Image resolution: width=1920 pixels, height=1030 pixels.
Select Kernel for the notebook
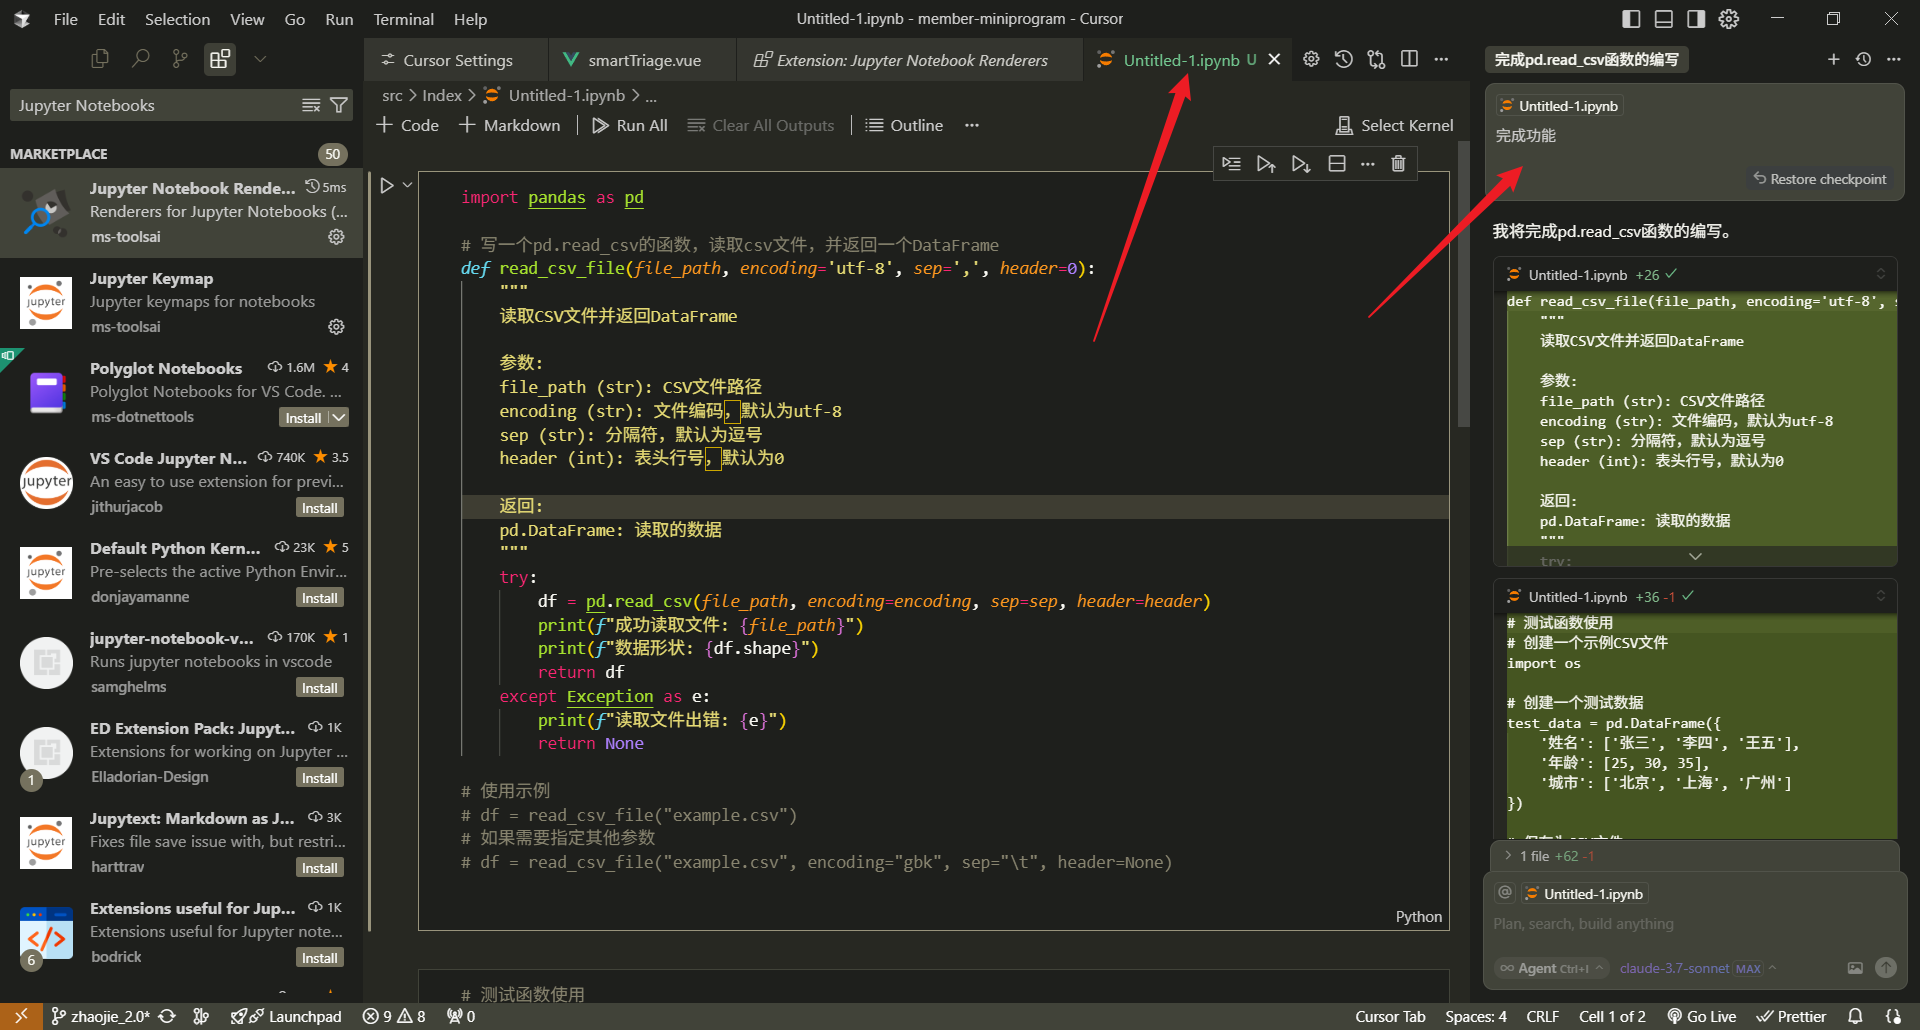tap(1394, 125)
